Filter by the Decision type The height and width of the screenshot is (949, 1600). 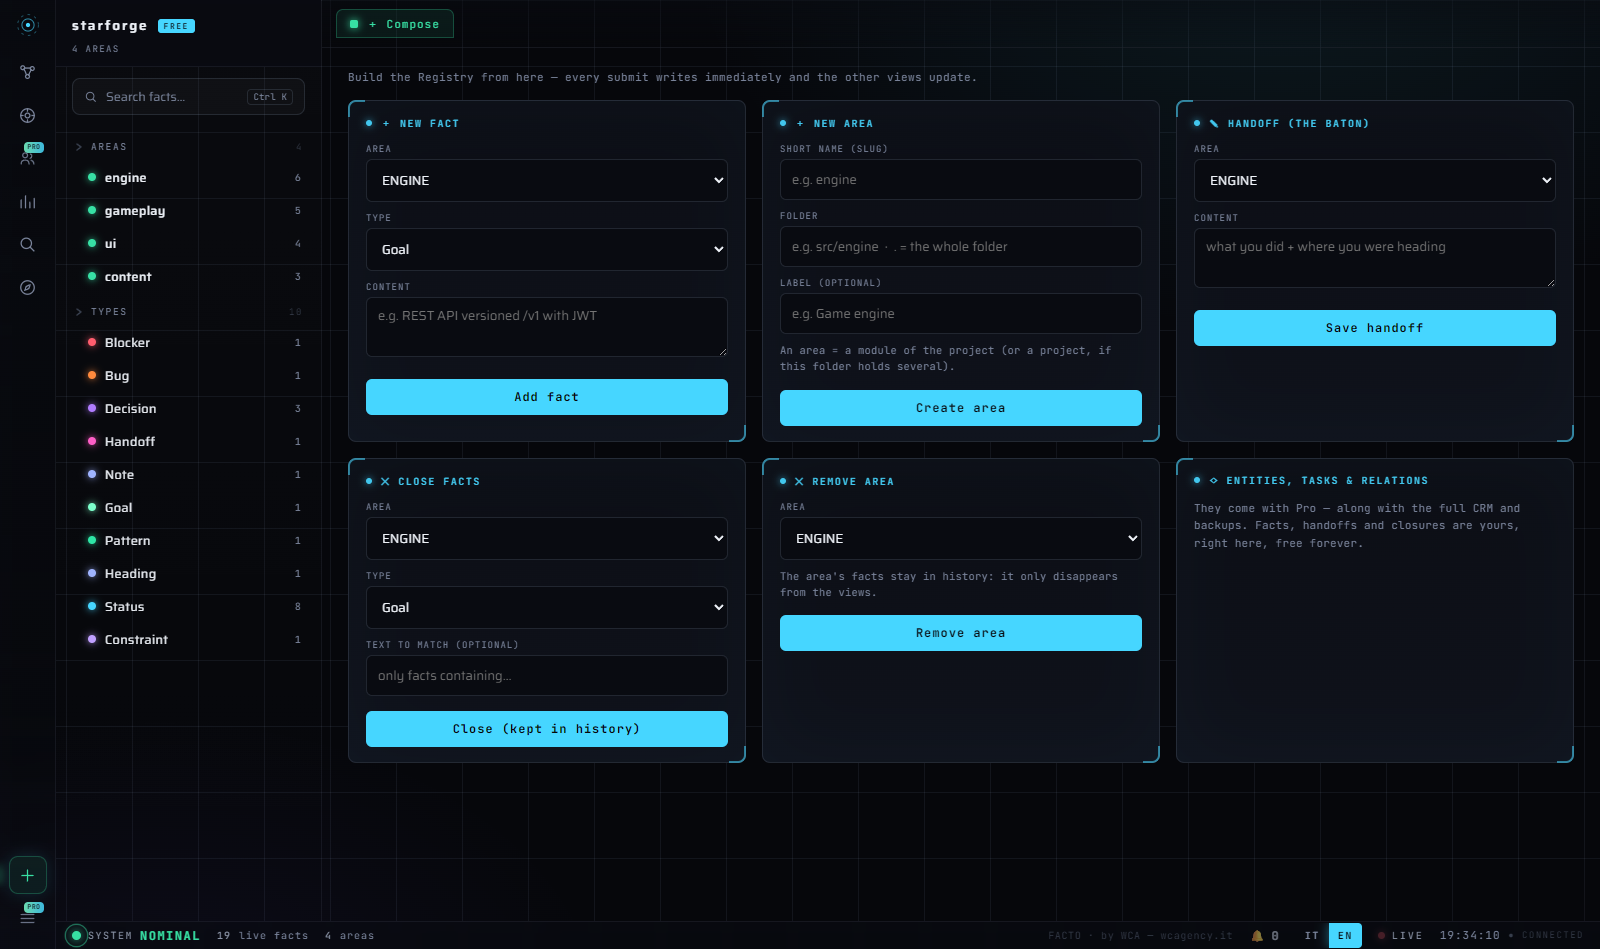[x=188, y=409]
